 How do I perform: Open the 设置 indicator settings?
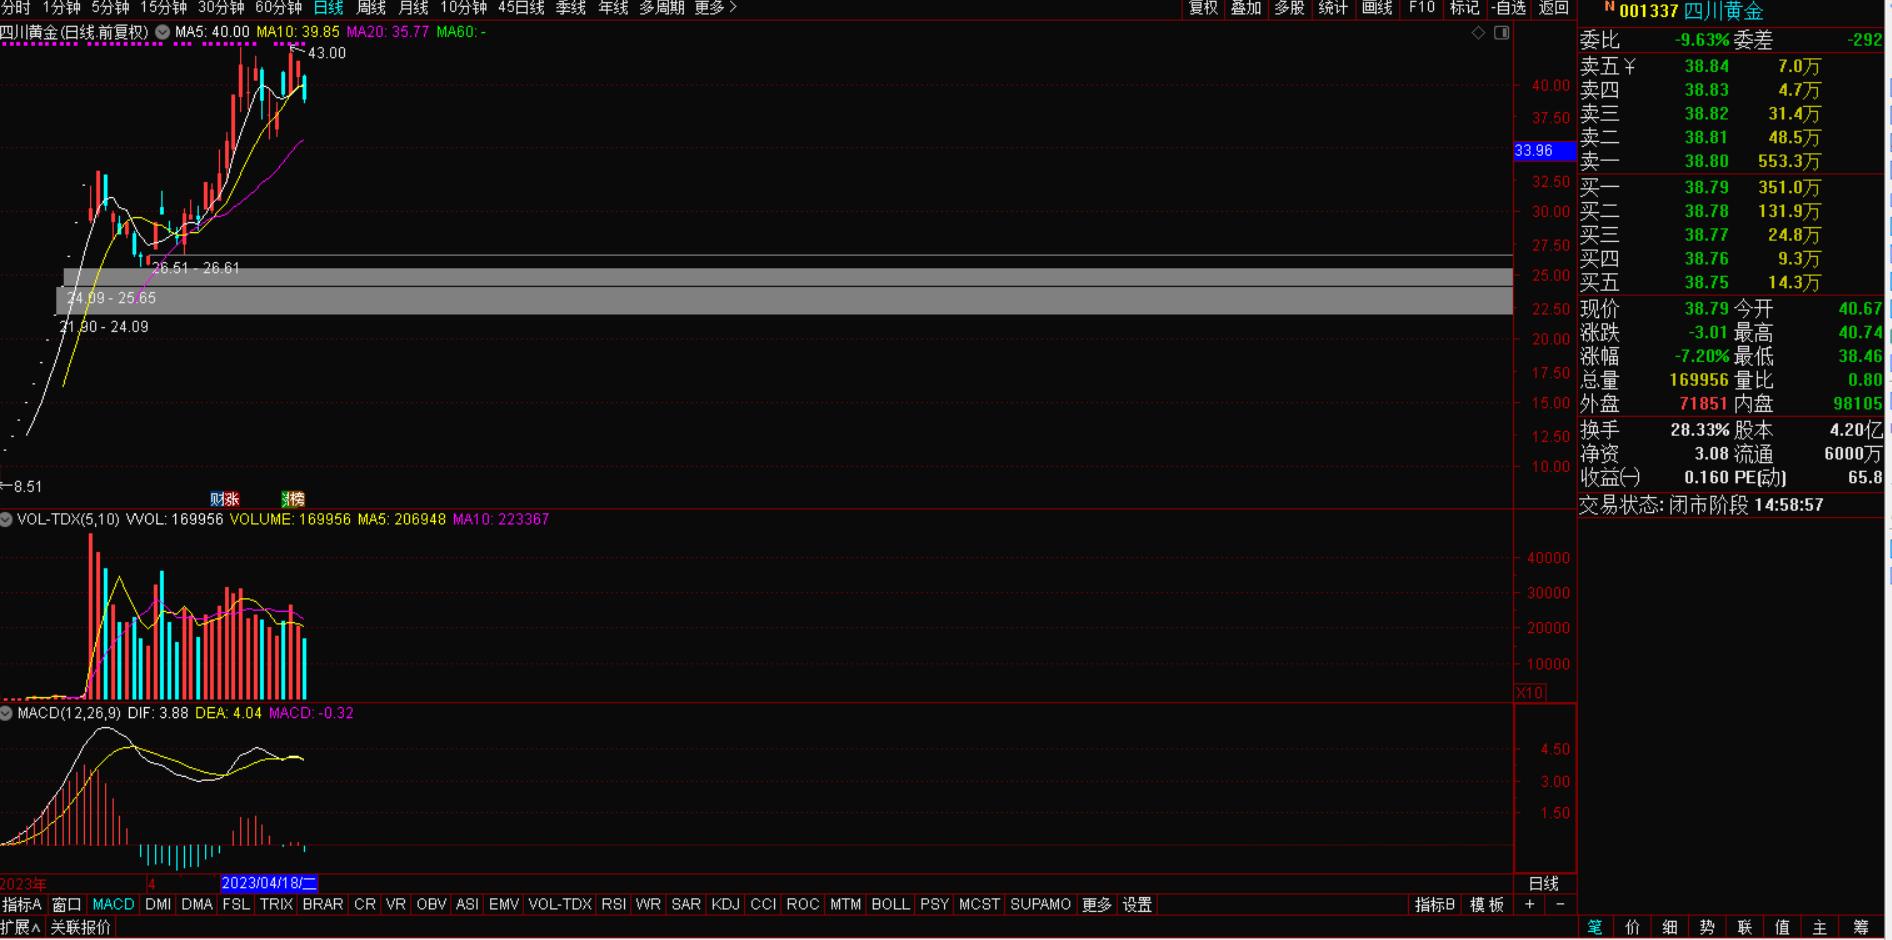click(x=1138, y=904)
